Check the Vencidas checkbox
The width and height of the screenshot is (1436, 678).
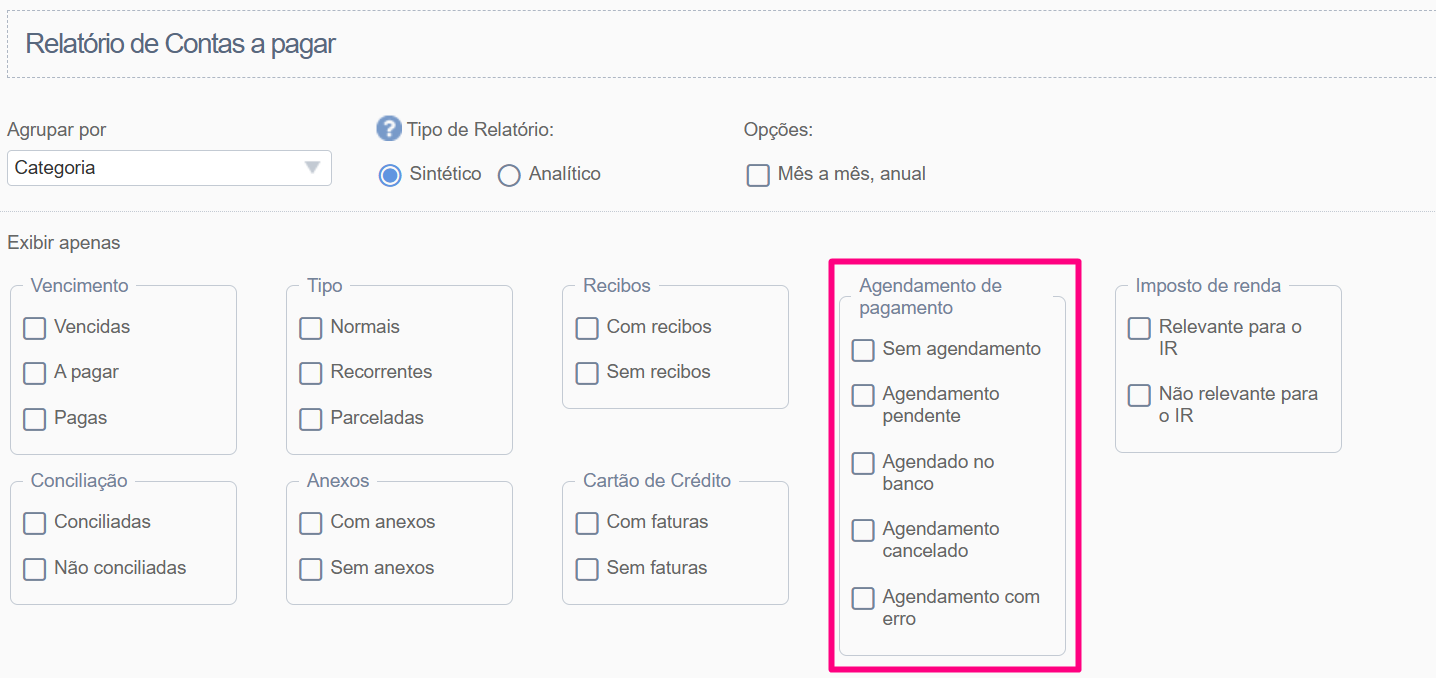[35, 328]
